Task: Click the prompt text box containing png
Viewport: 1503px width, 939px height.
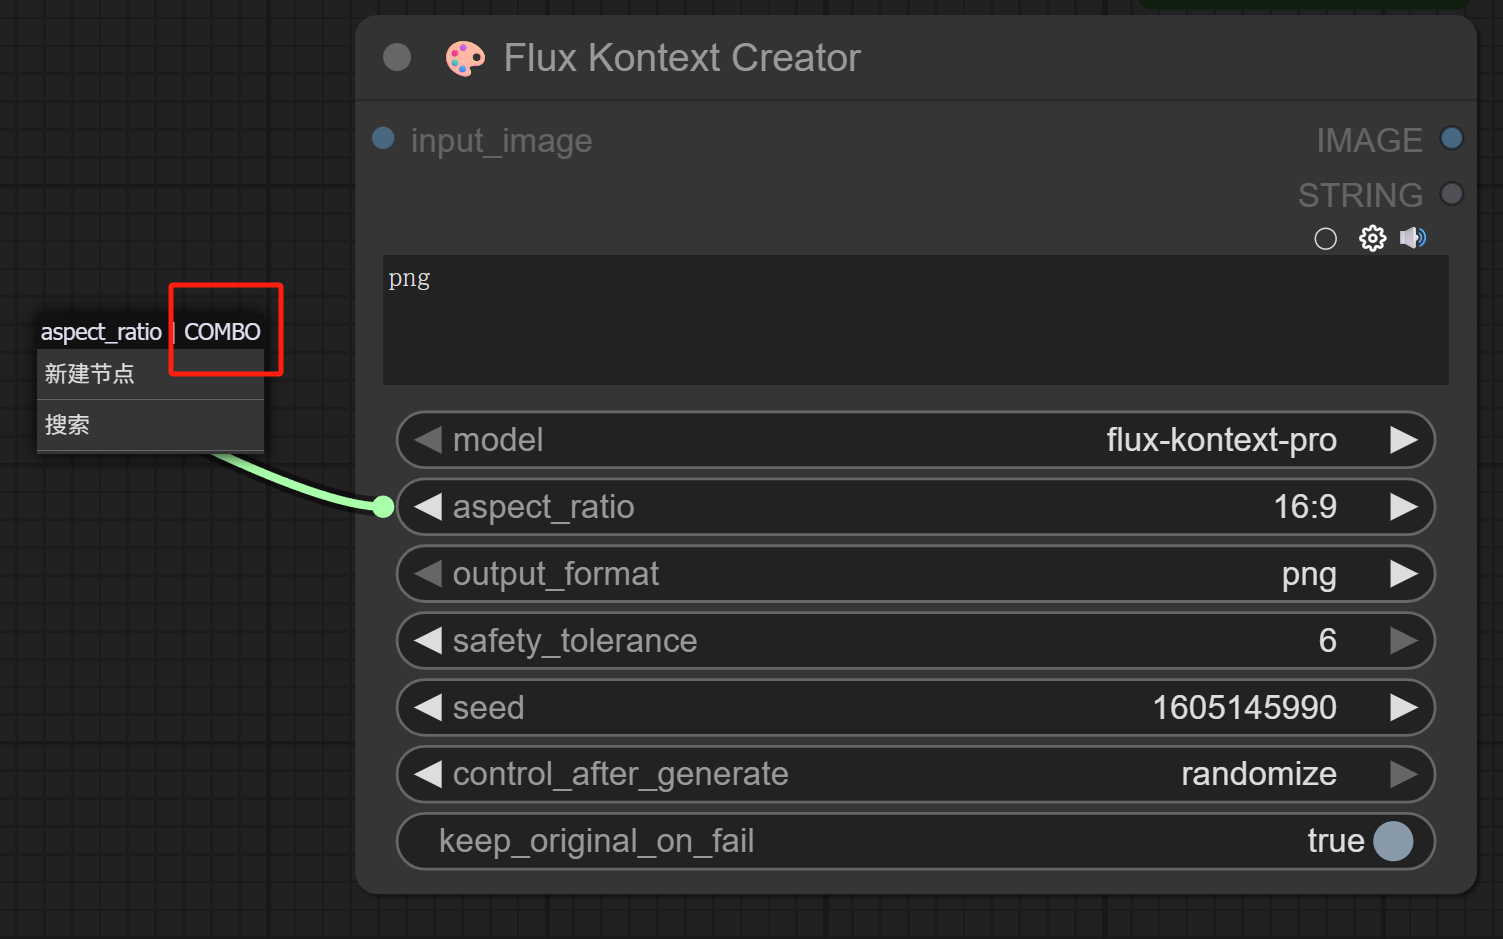Action: 914,320
